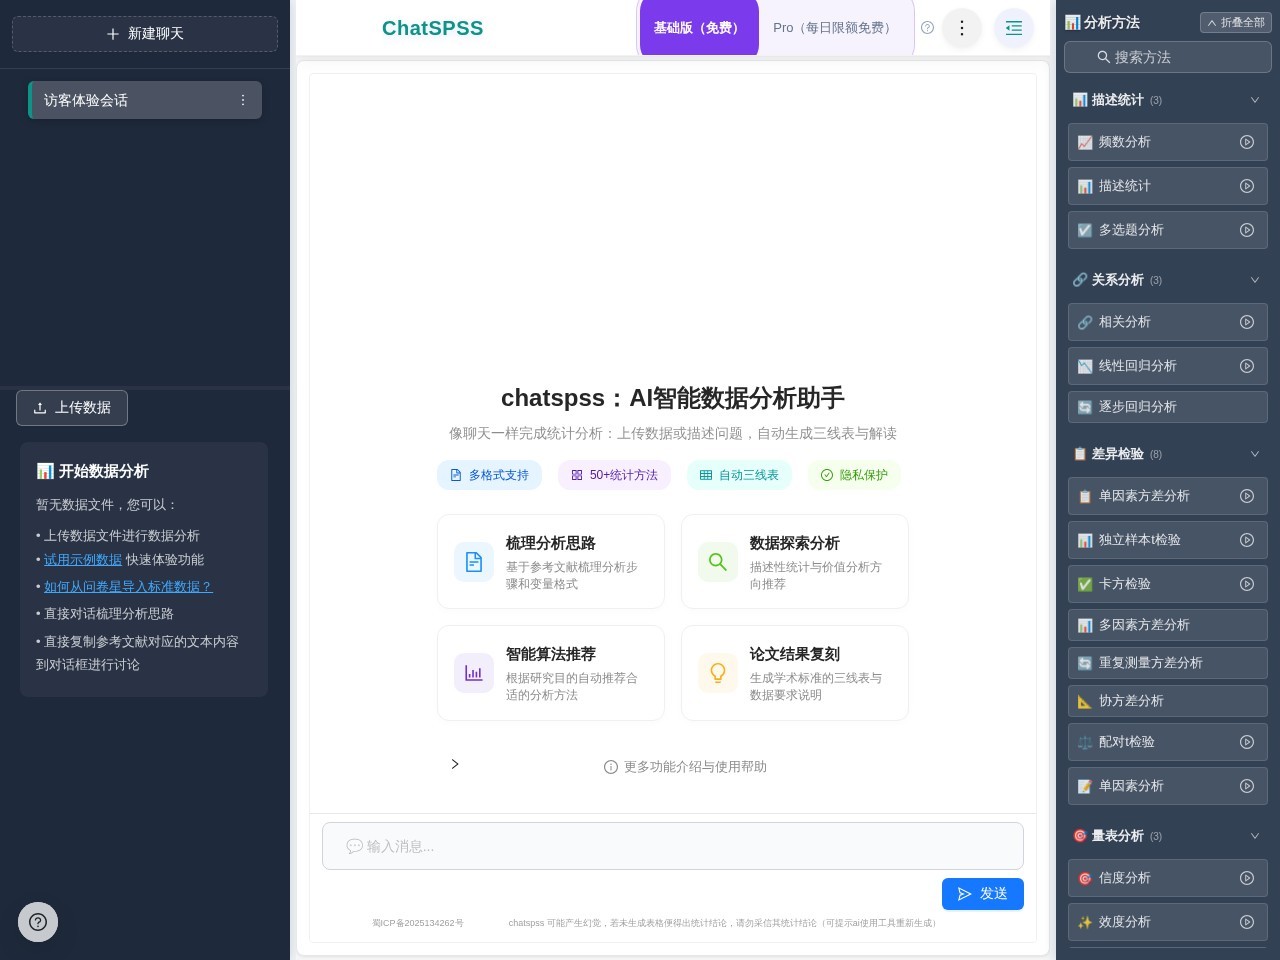Select 多因素方差分析 in the methods list

coord(1168,625)
